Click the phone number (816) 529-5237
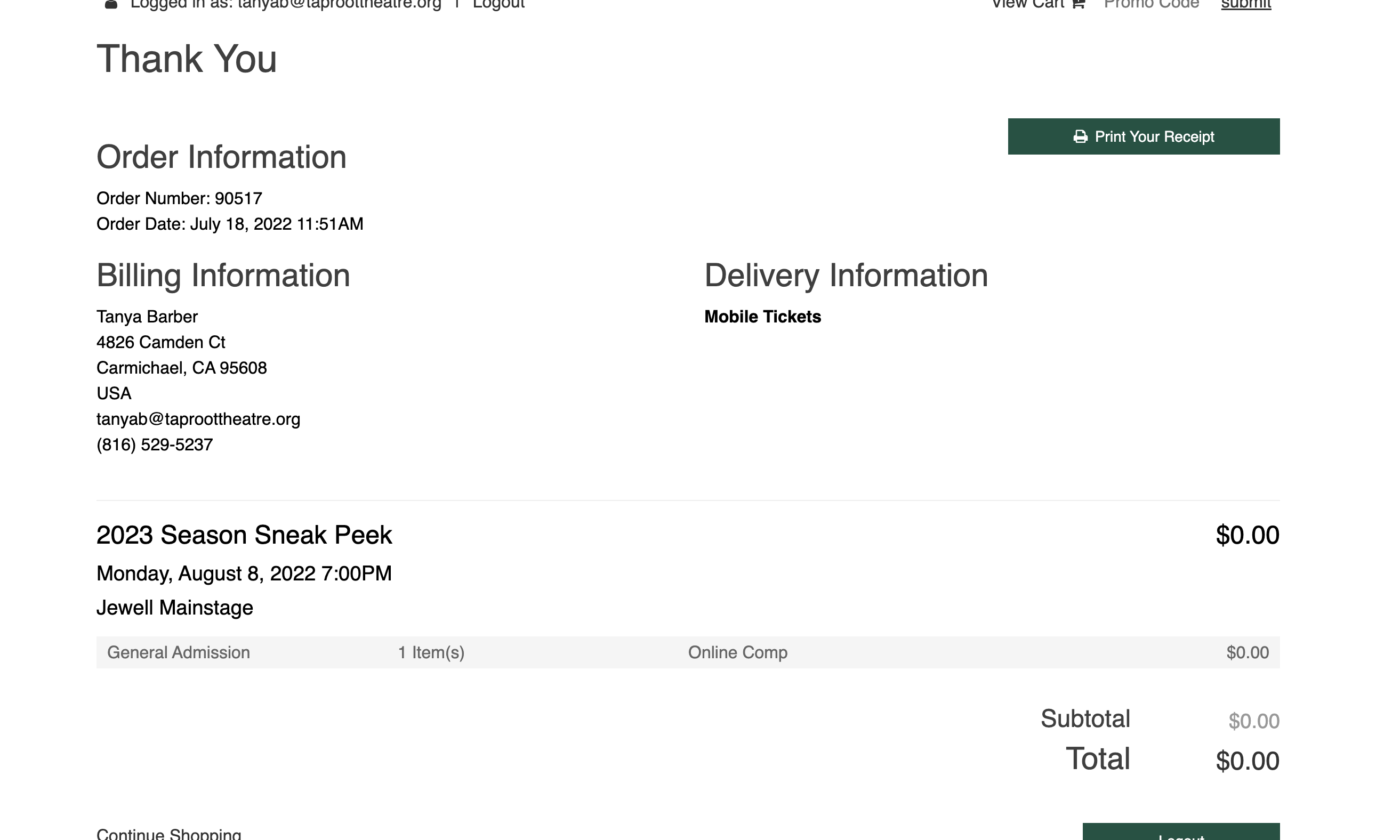 click(154, 445)
